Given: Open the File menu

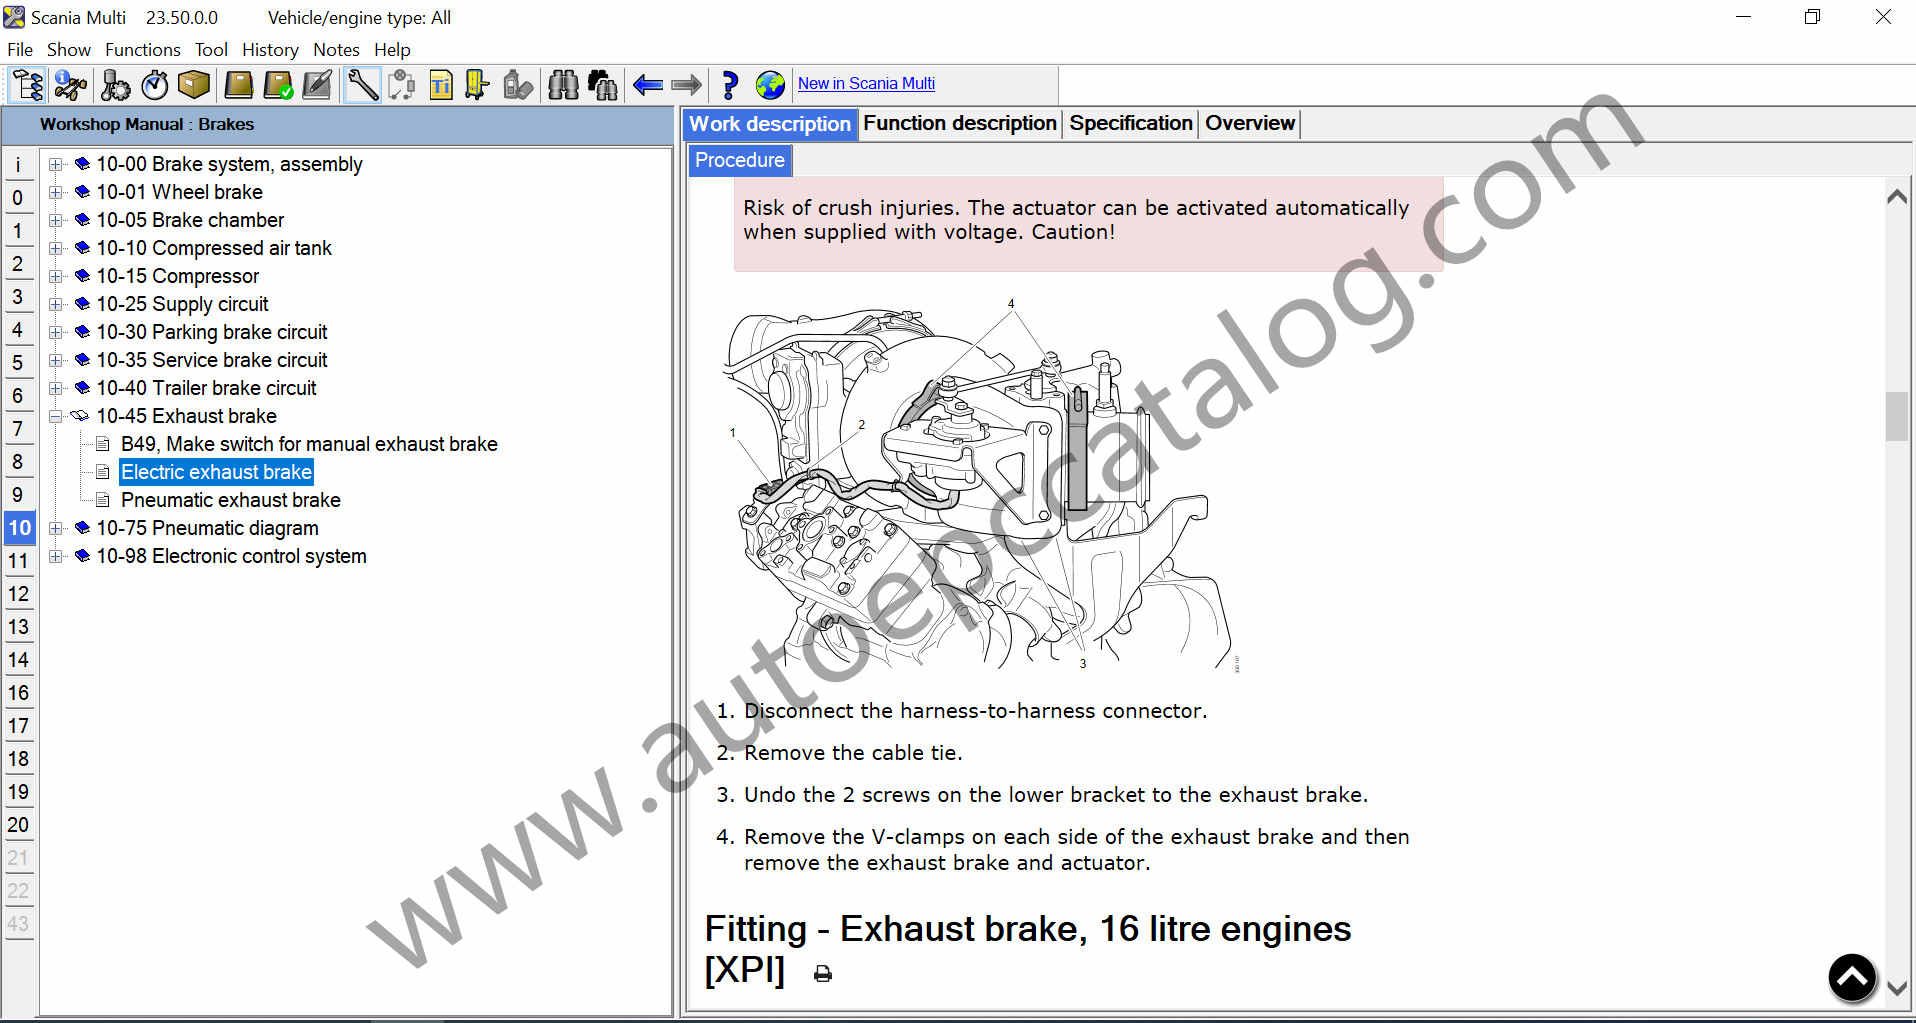Looking at the screenshot, I should [x=20, y=50].
